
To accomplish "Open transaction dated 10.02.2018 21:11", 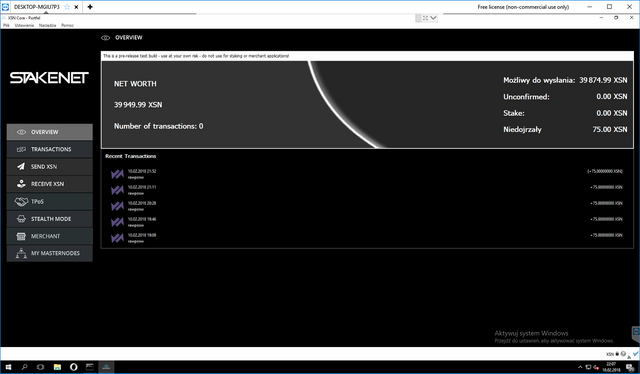I will [367, 190].
